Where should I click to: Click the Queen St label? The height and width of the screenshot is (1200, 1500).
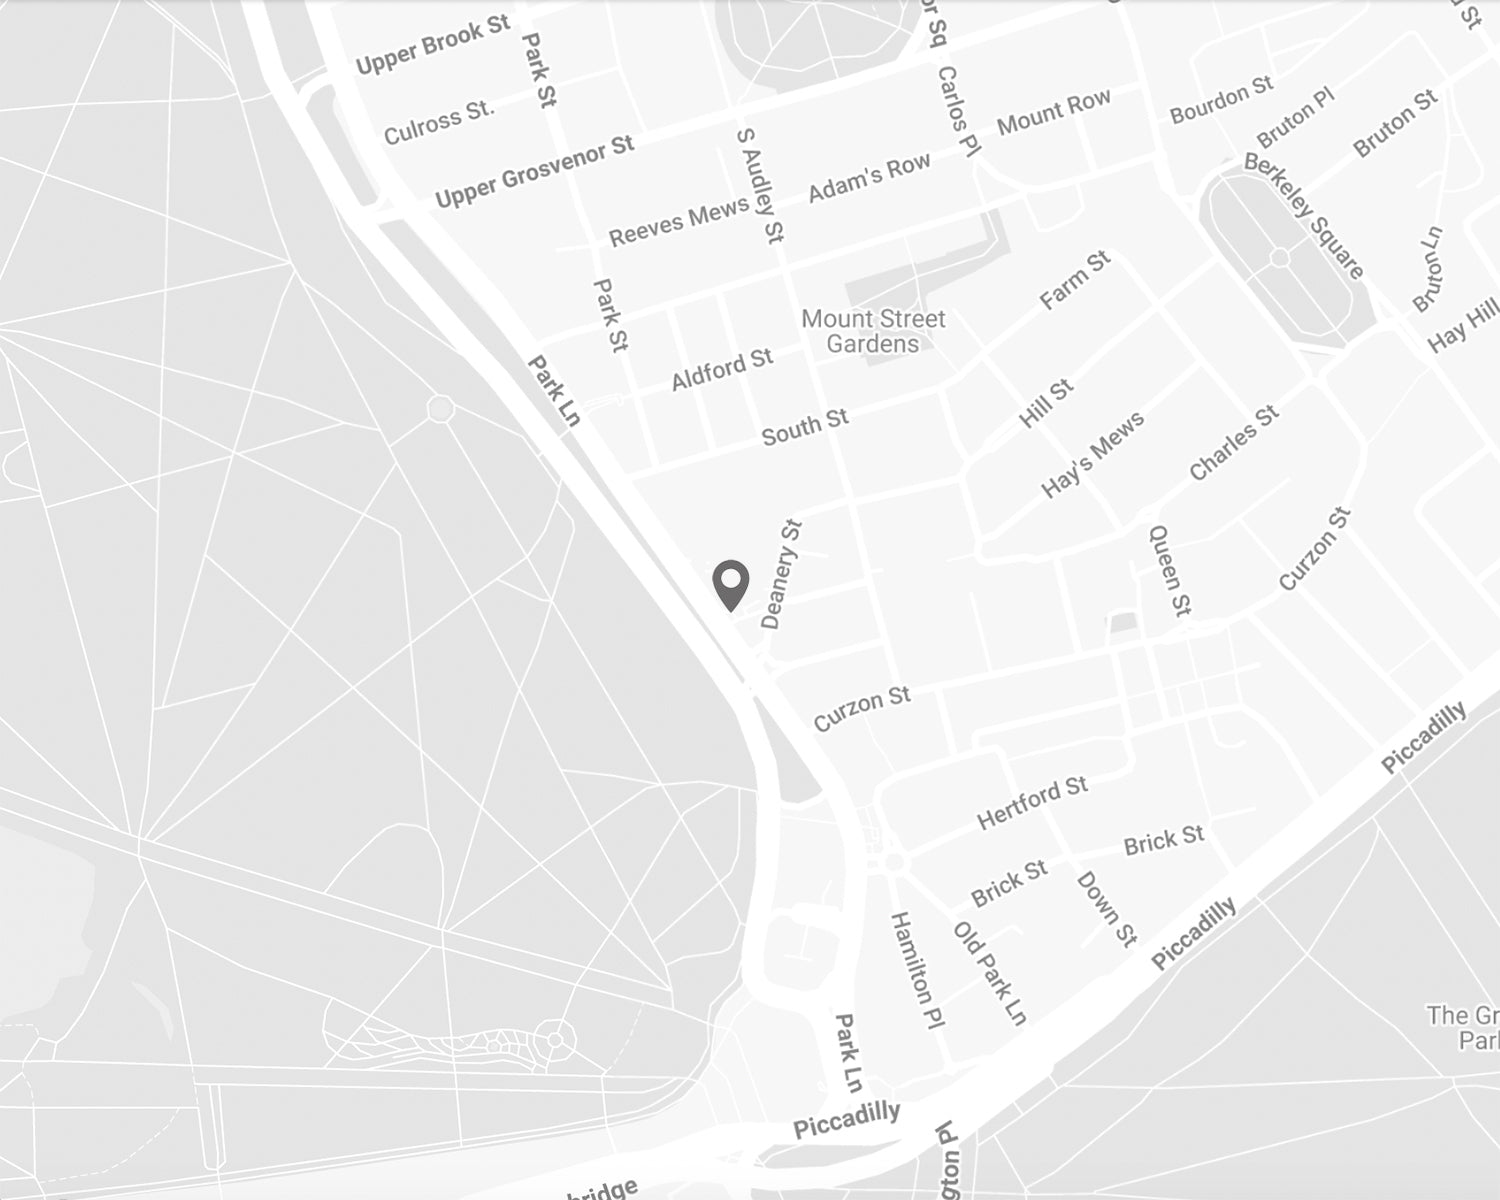tap(1170, 570)
